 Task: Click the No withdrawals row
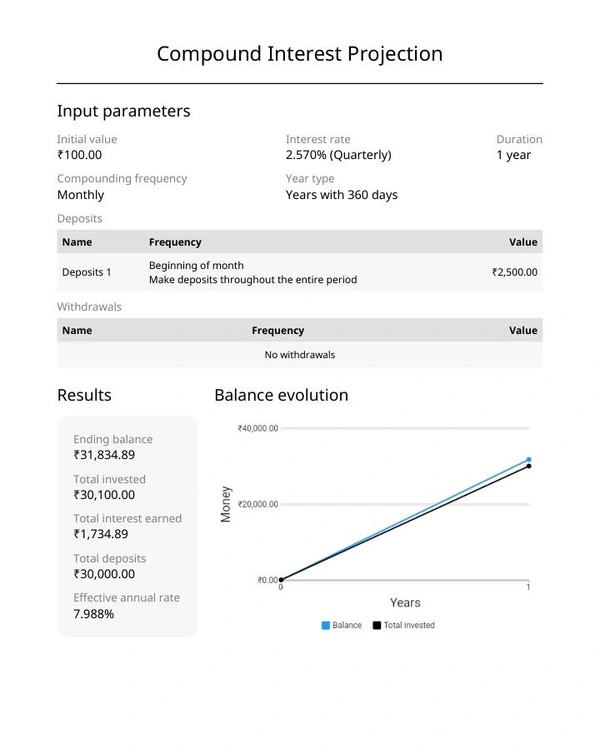point(300,355)
